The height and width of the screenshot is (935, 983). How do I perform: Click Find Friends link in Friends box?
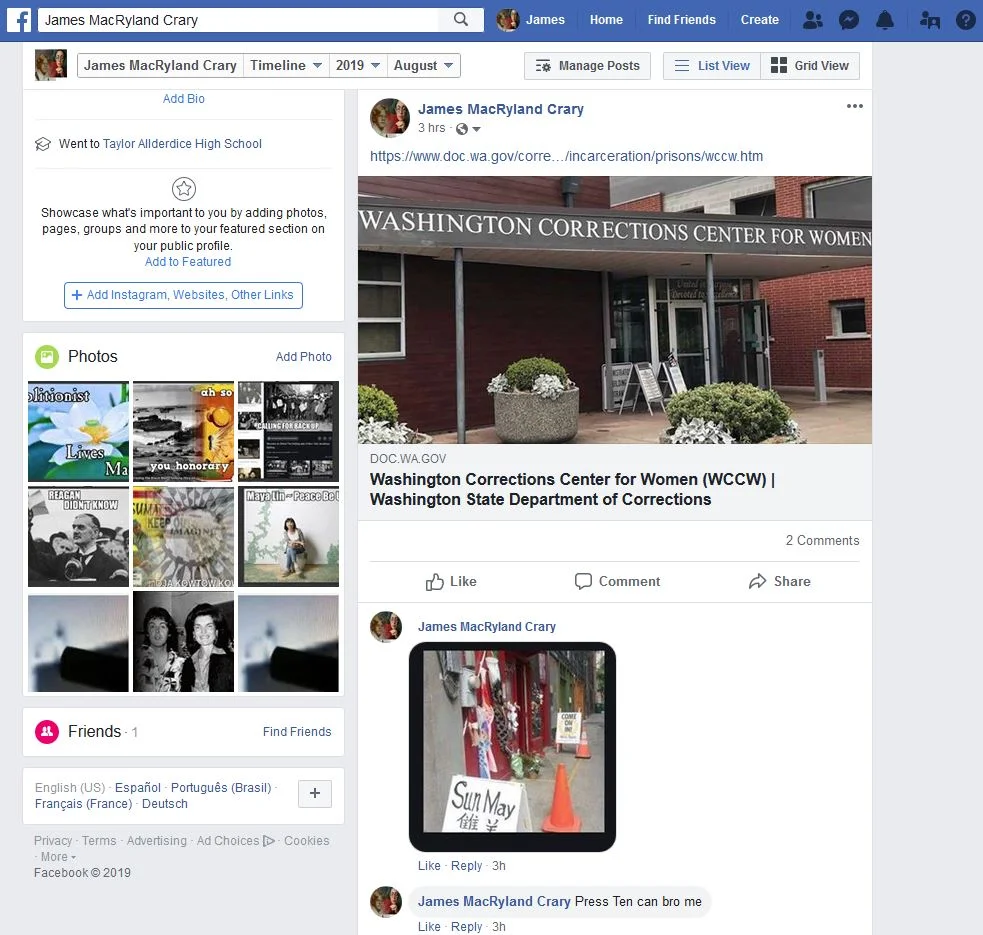click(x=297, y=731)
